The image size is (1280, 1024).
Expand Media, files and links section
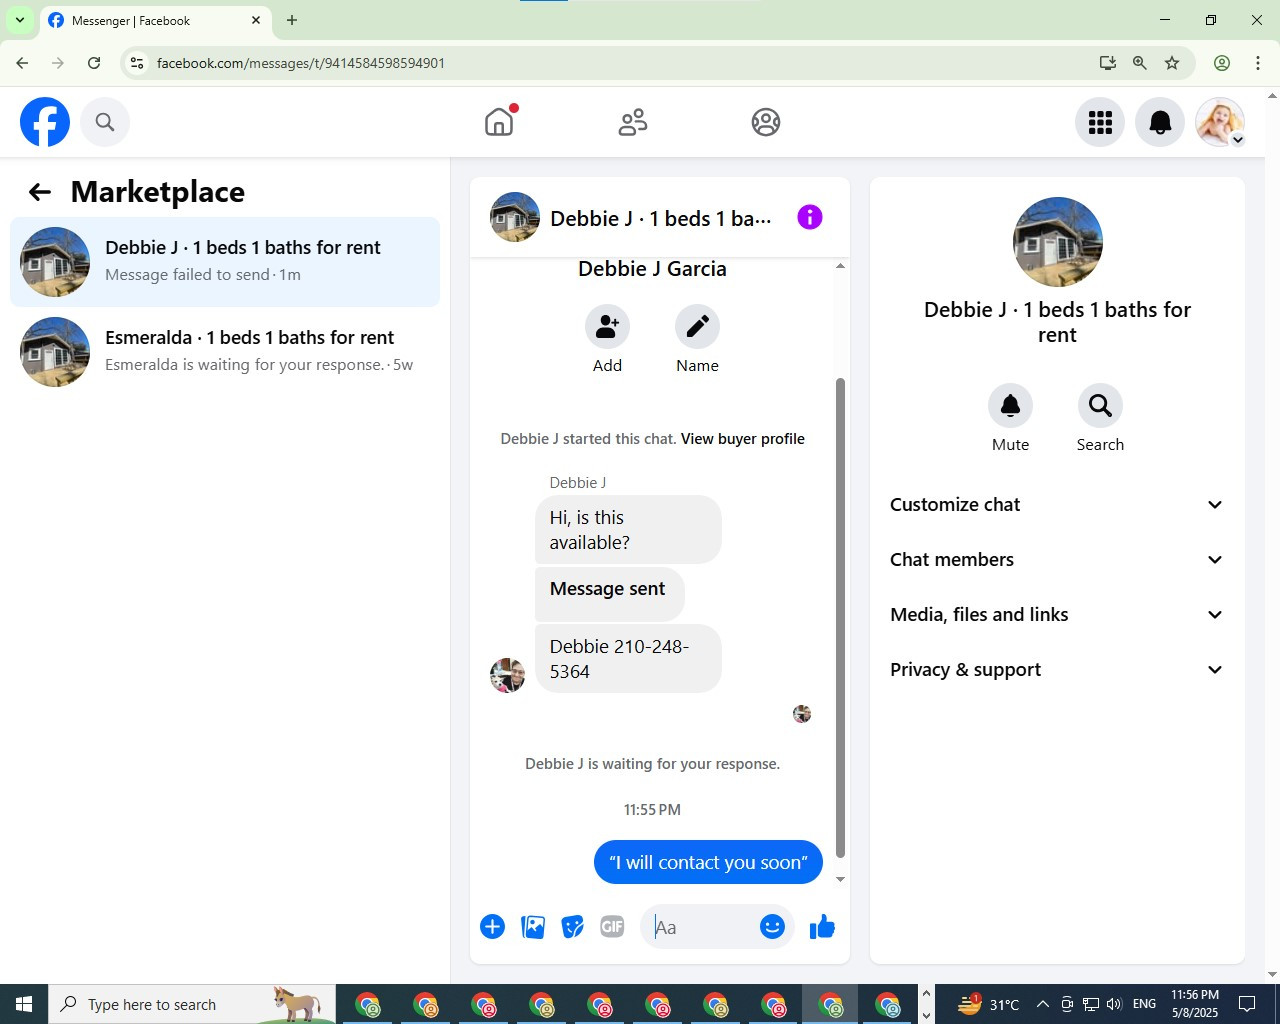pyautogui.click(x=1057, y=615)
